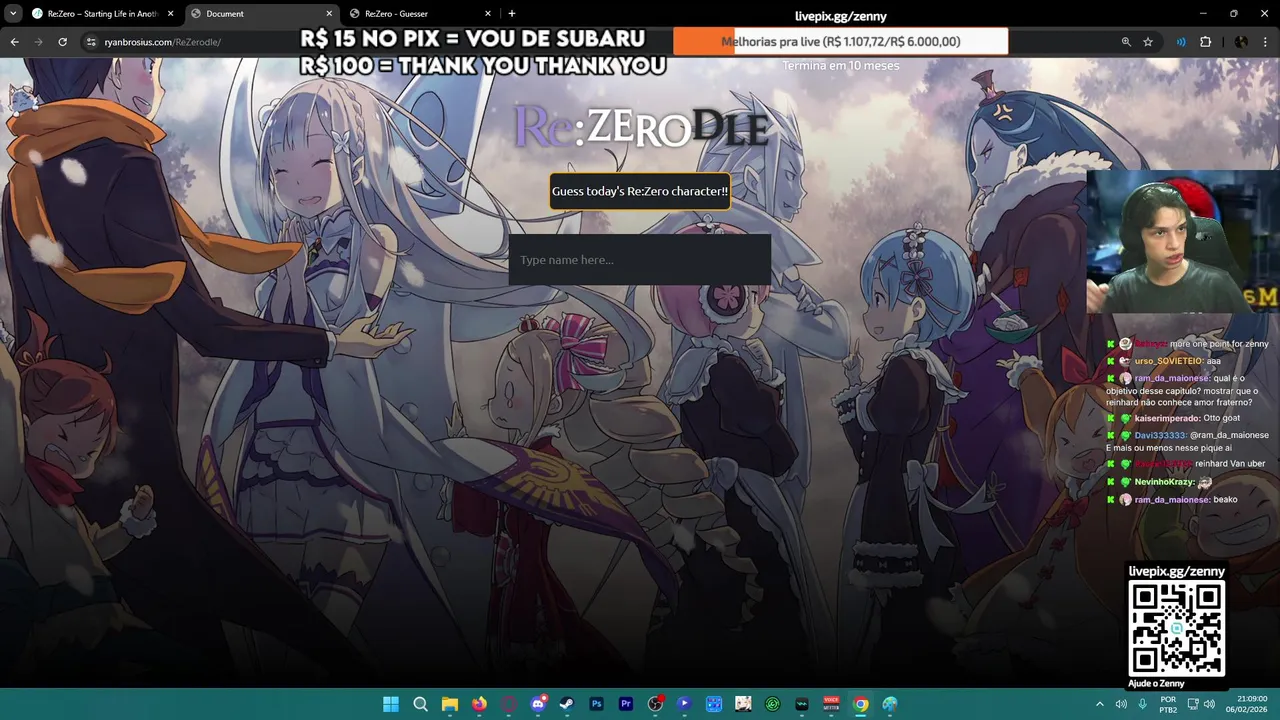Open Premiere Pro from the taskbar
The width and height of the screenshot is (1280, 720).
pyautogui.click(x=626, y=704)
